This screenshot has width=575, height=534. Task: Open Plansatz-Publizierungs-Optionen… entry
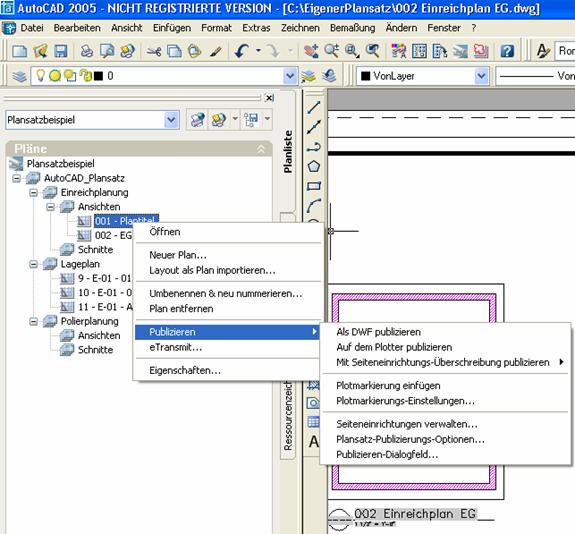(410, 439)
